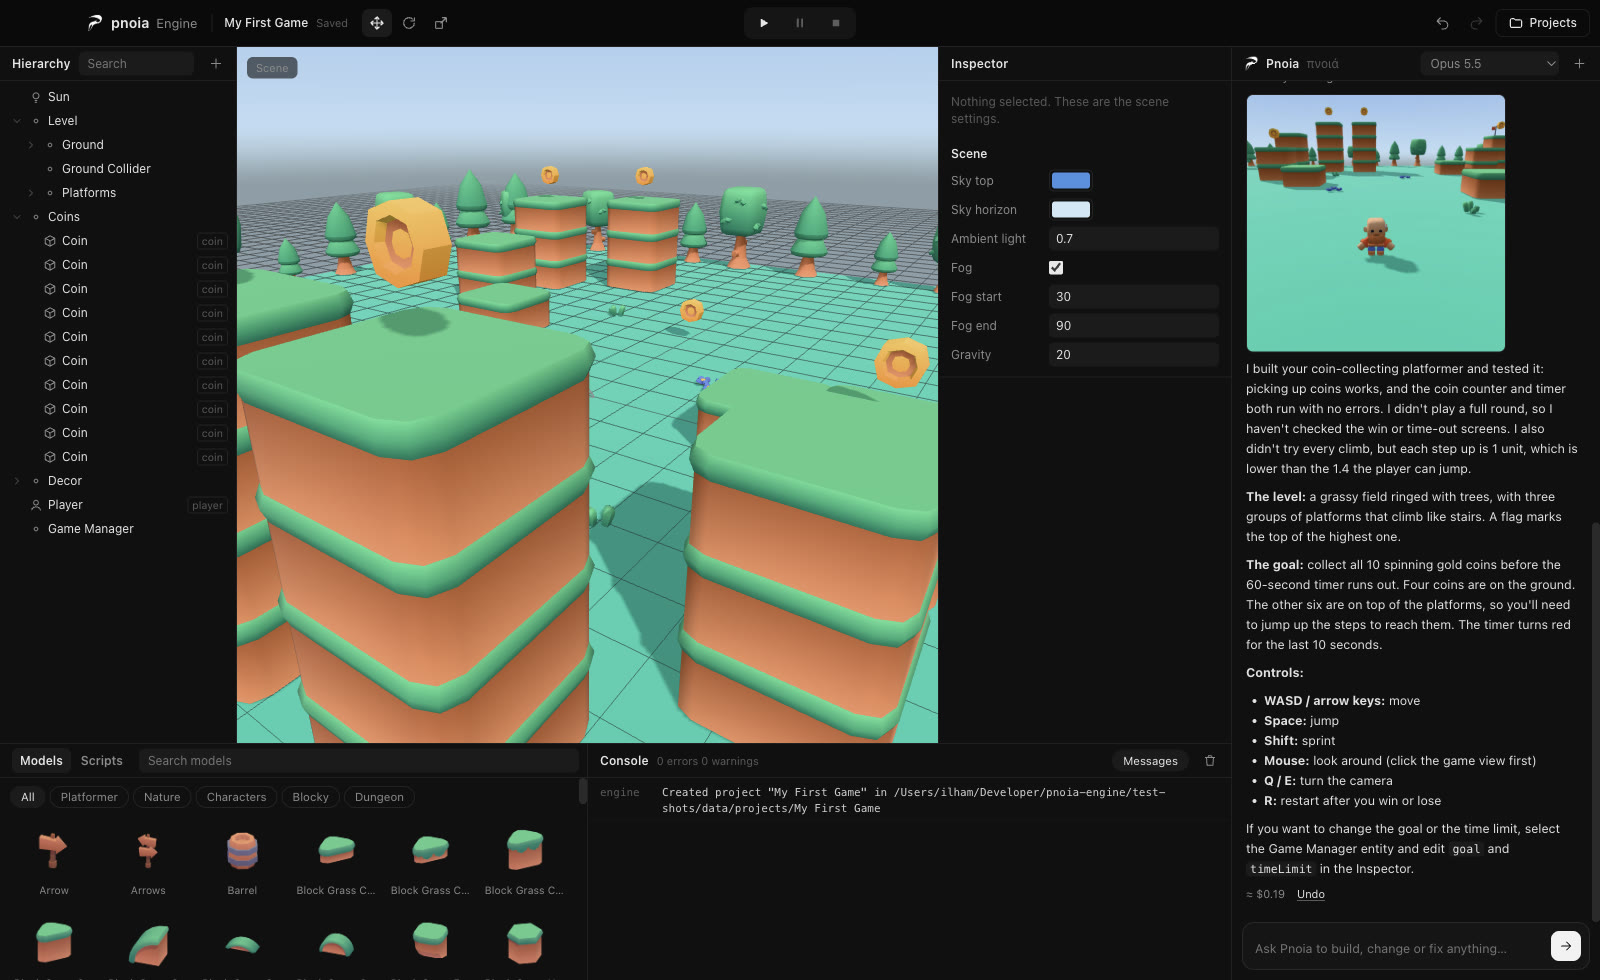The width and height of the screenshot is (1600, 980).
Task: Expand the Platforms node
Action: click(31, 193)
